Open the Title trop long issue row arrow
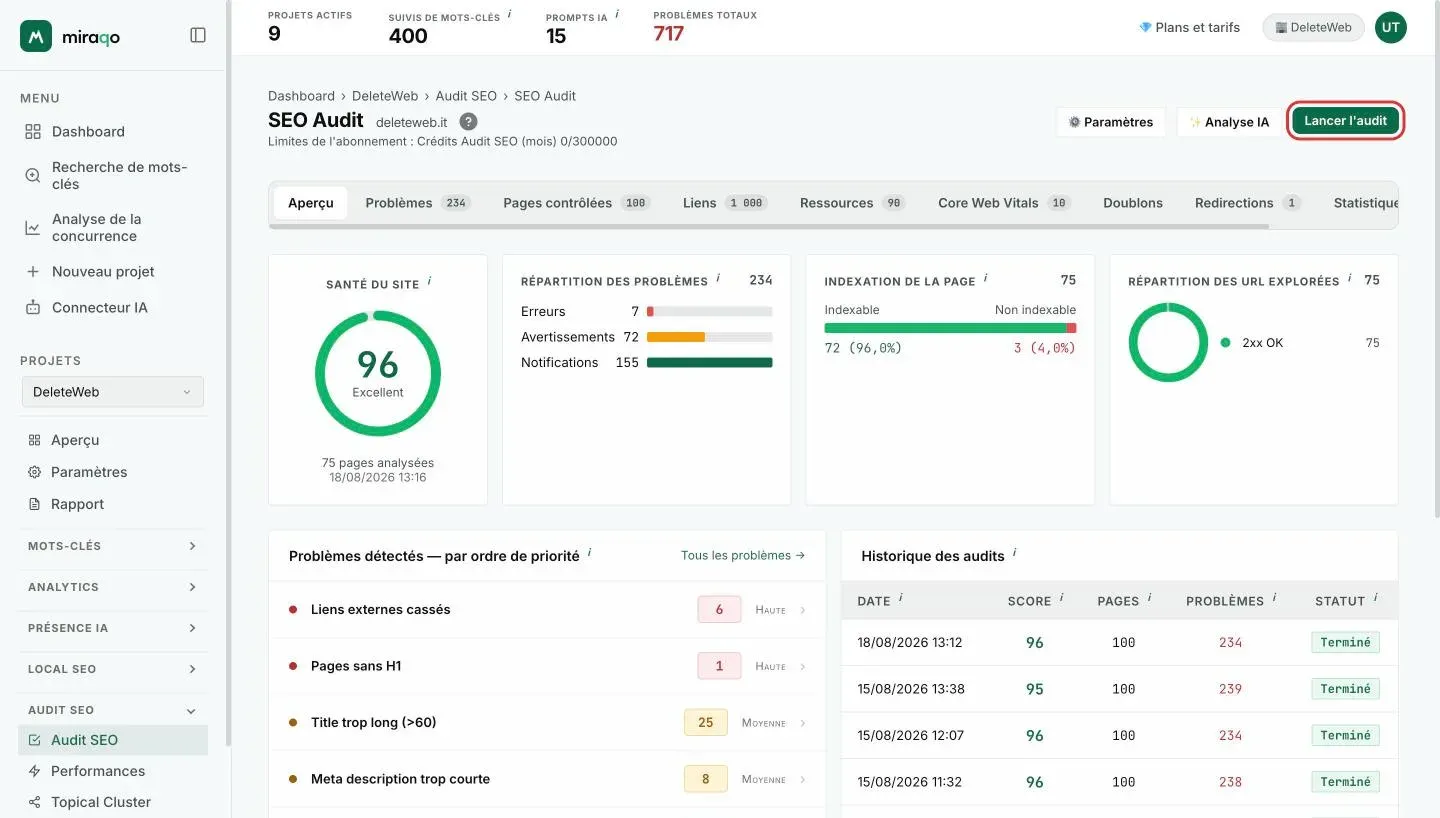Screen dimensions: 1440x818 click(x=803, y=723)
